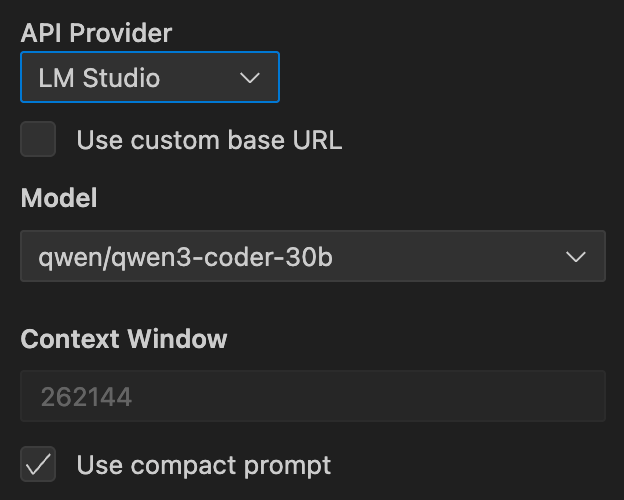Focus the Context Window input field
This screenshot has width=624, height=500.
(312, 396)
